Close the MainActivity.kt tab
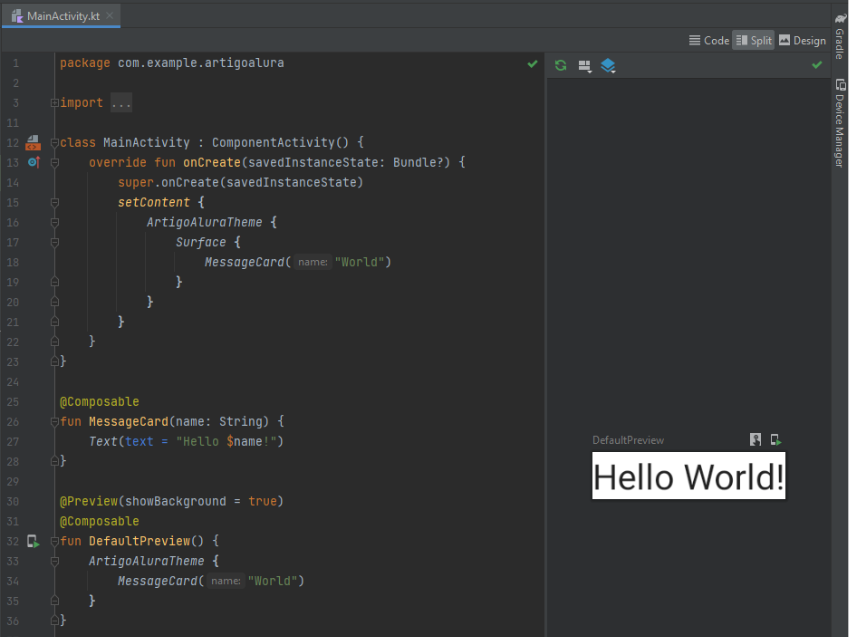This screenshot has height=637, width=849. click(x=109, y=16)
